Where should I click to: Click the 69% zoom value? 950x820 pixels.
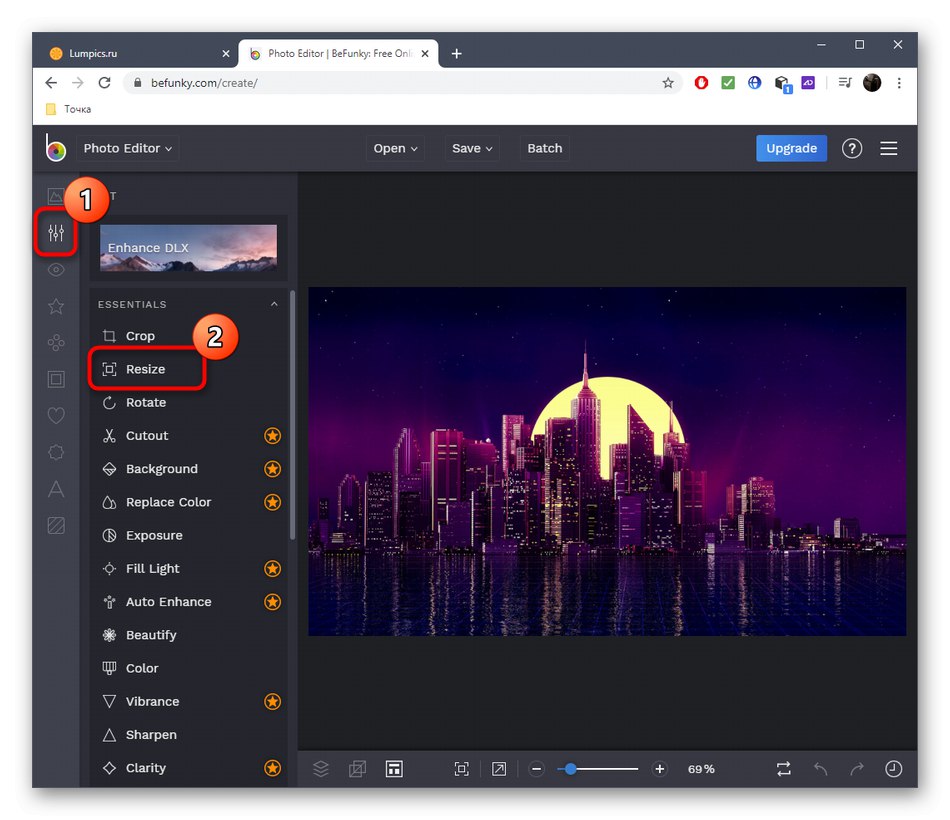tap(701, 768)
